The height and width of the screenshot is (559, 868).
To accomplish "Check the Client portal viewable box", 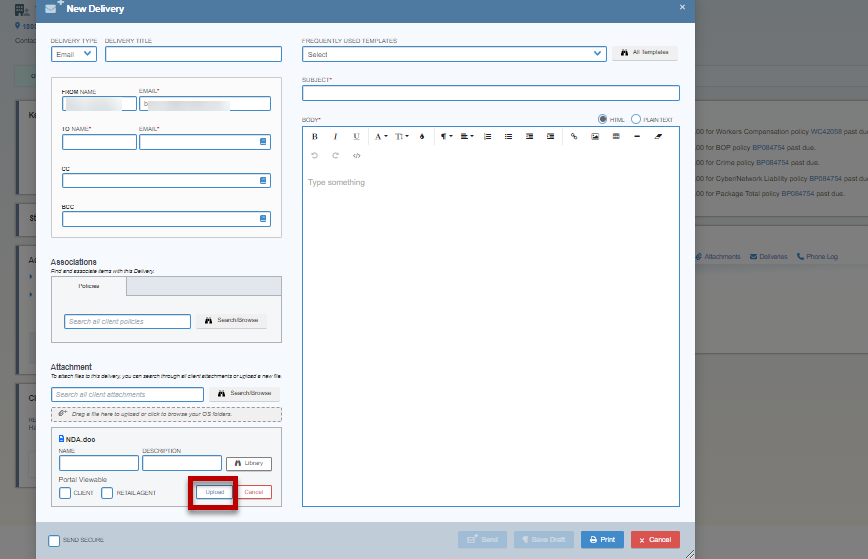I will tap(65, 493).
